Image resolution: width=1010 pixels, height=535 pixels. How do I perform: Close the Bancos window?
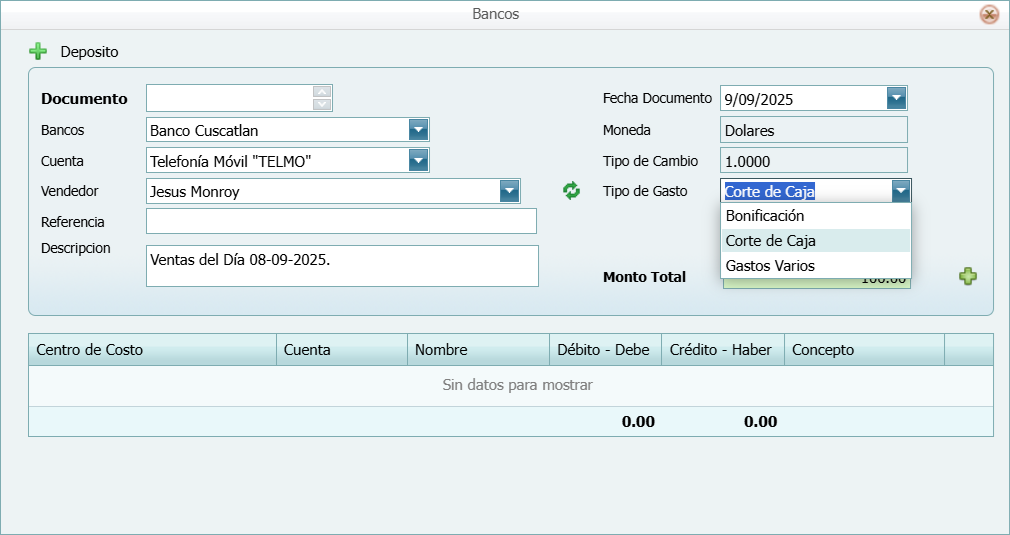tap(989, 14)
